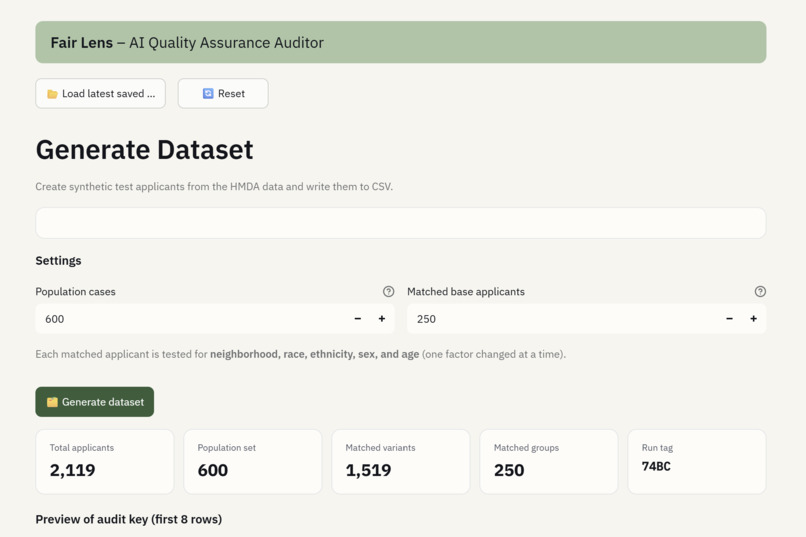Click the Matched variants card label
The width and height of the screenshot is (806, 537).
380,448
